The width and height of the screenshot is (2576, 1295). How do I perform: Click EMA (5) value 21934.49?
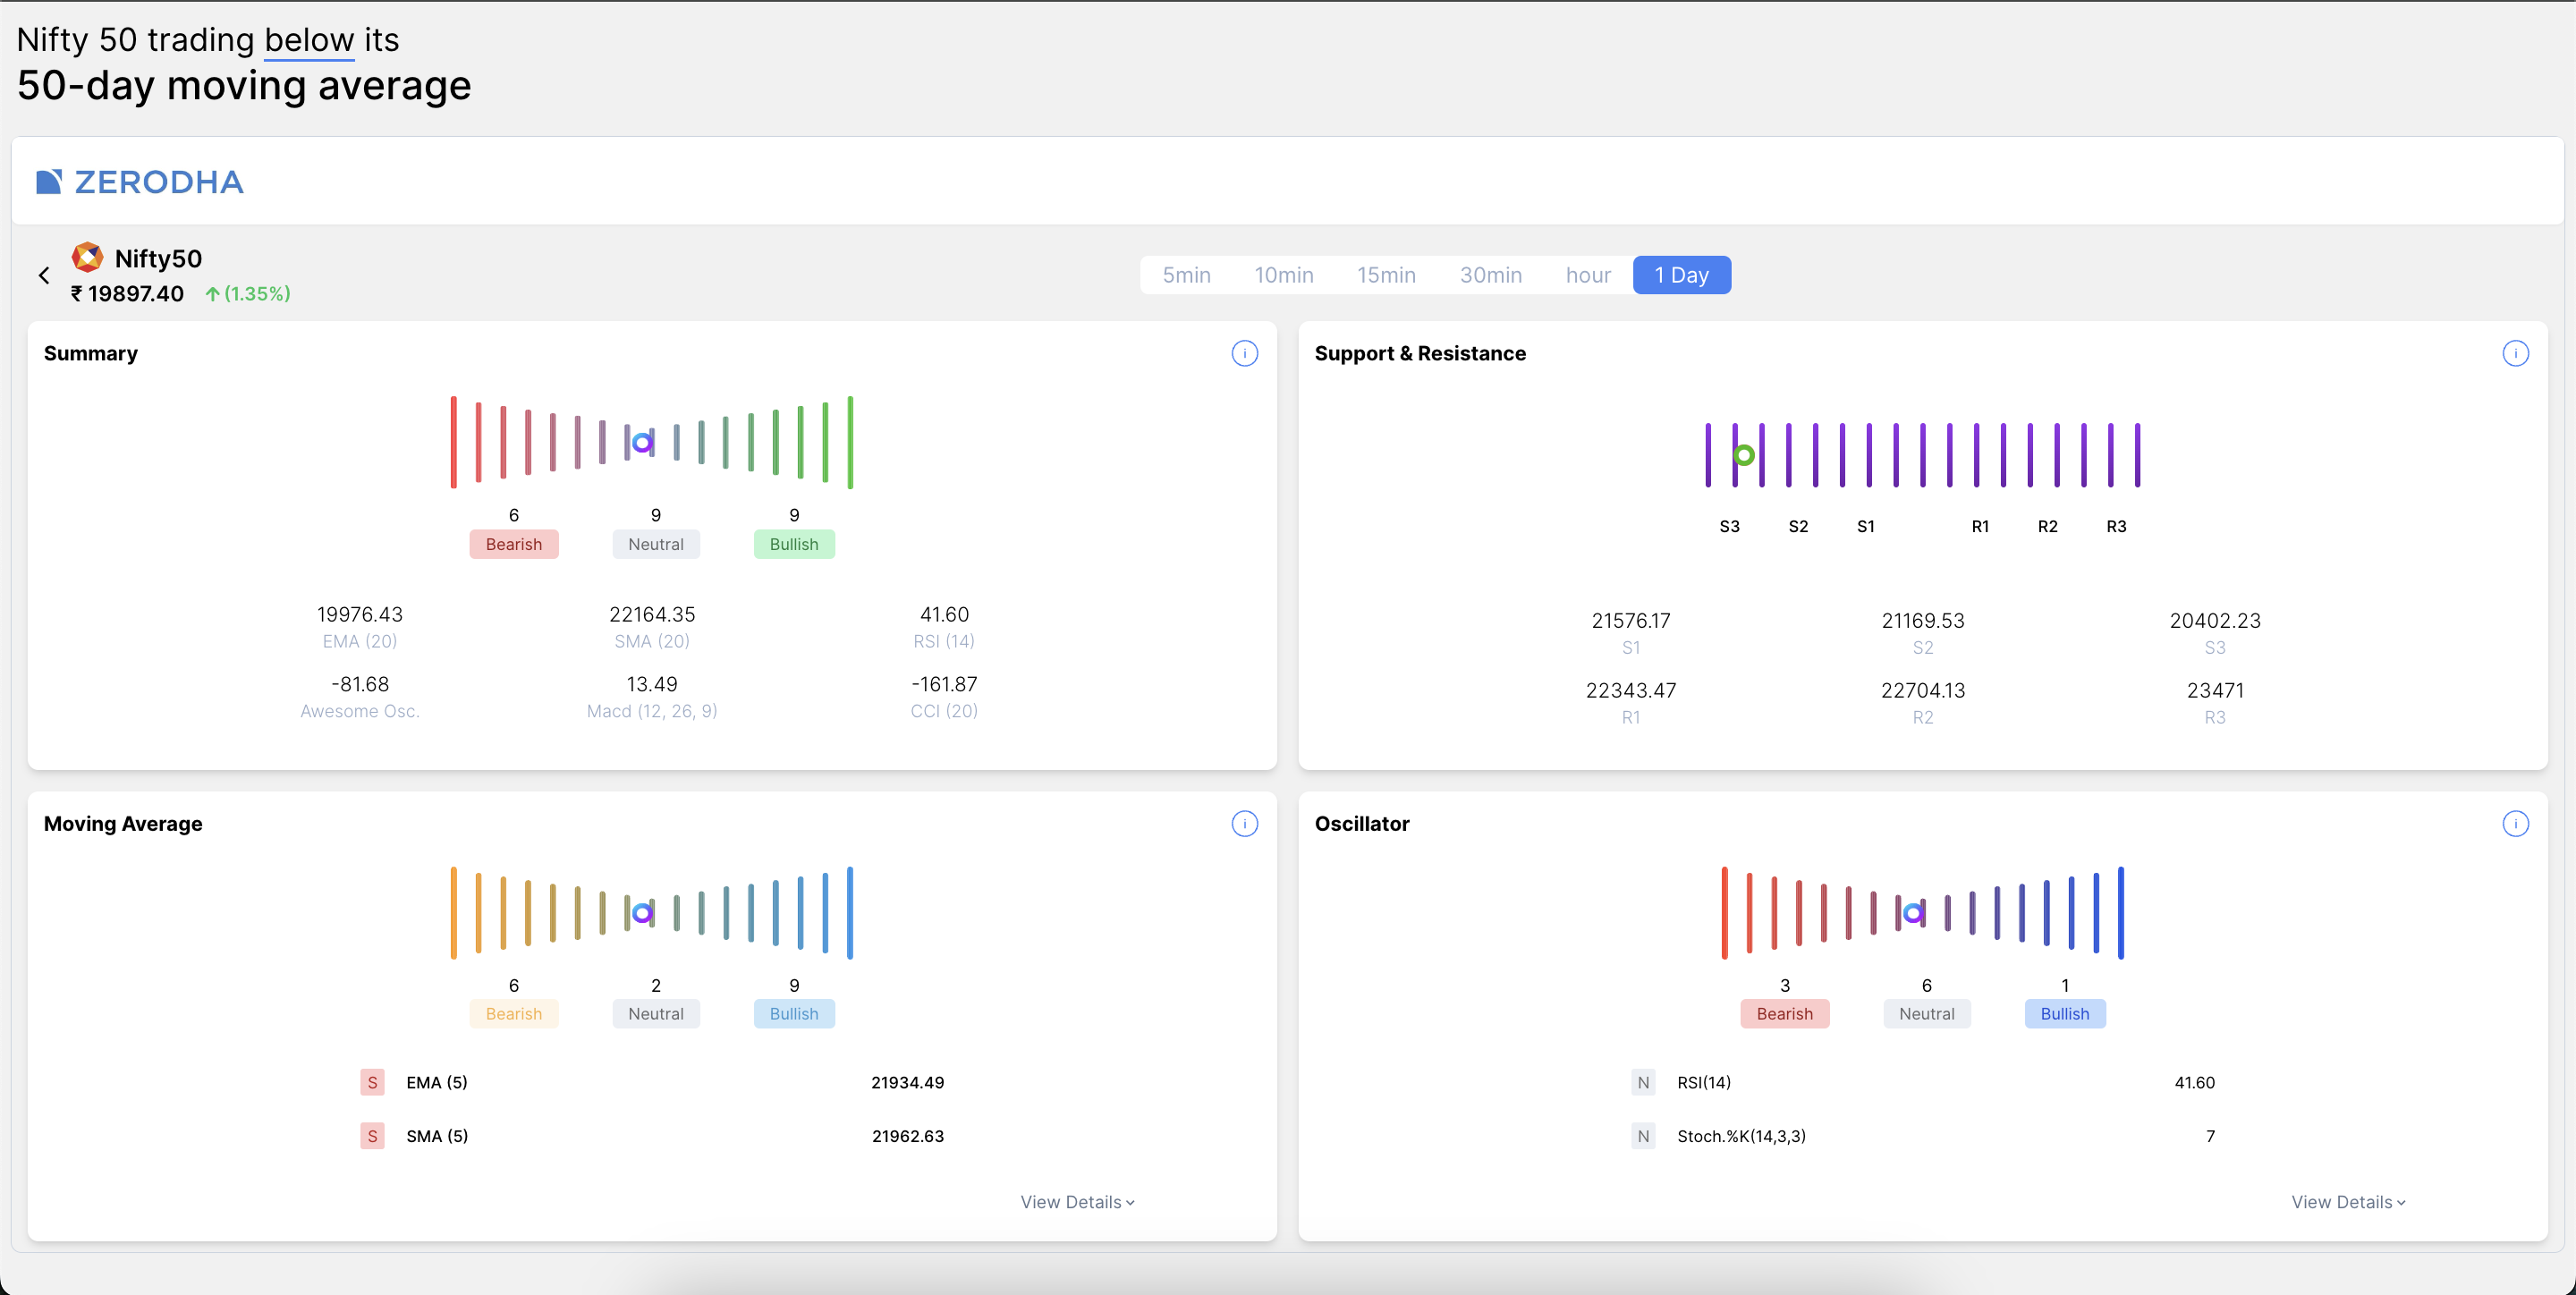tap(907, 1082)
